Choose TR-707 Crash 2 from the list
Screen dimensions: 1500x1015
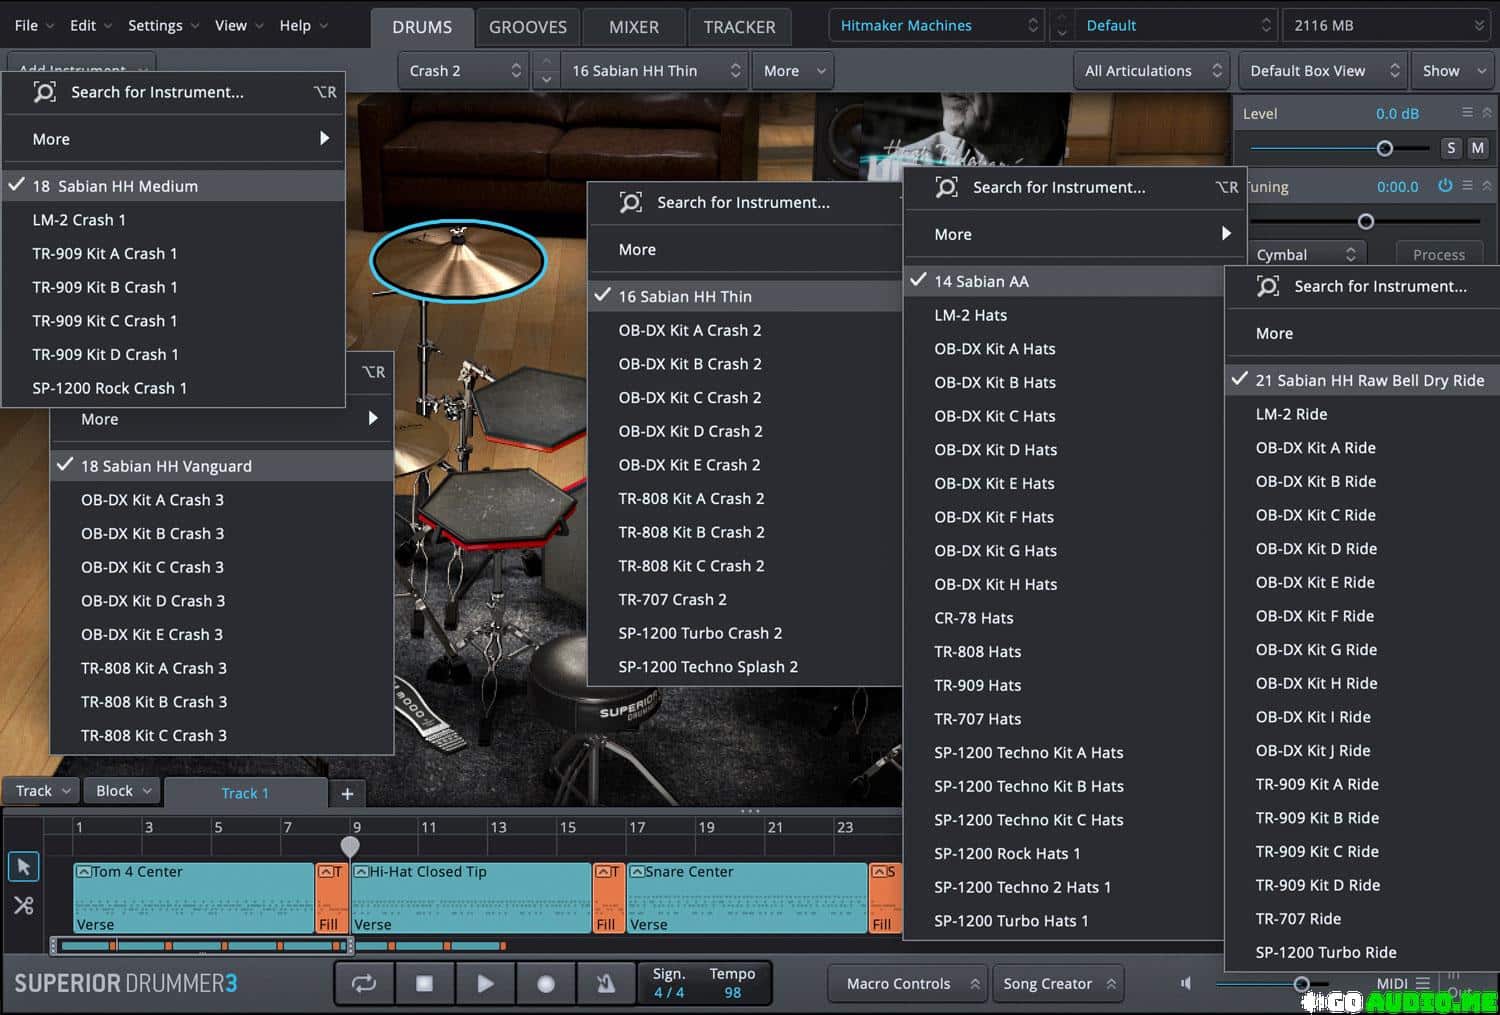pyautogui.click(x=745, y=599)
